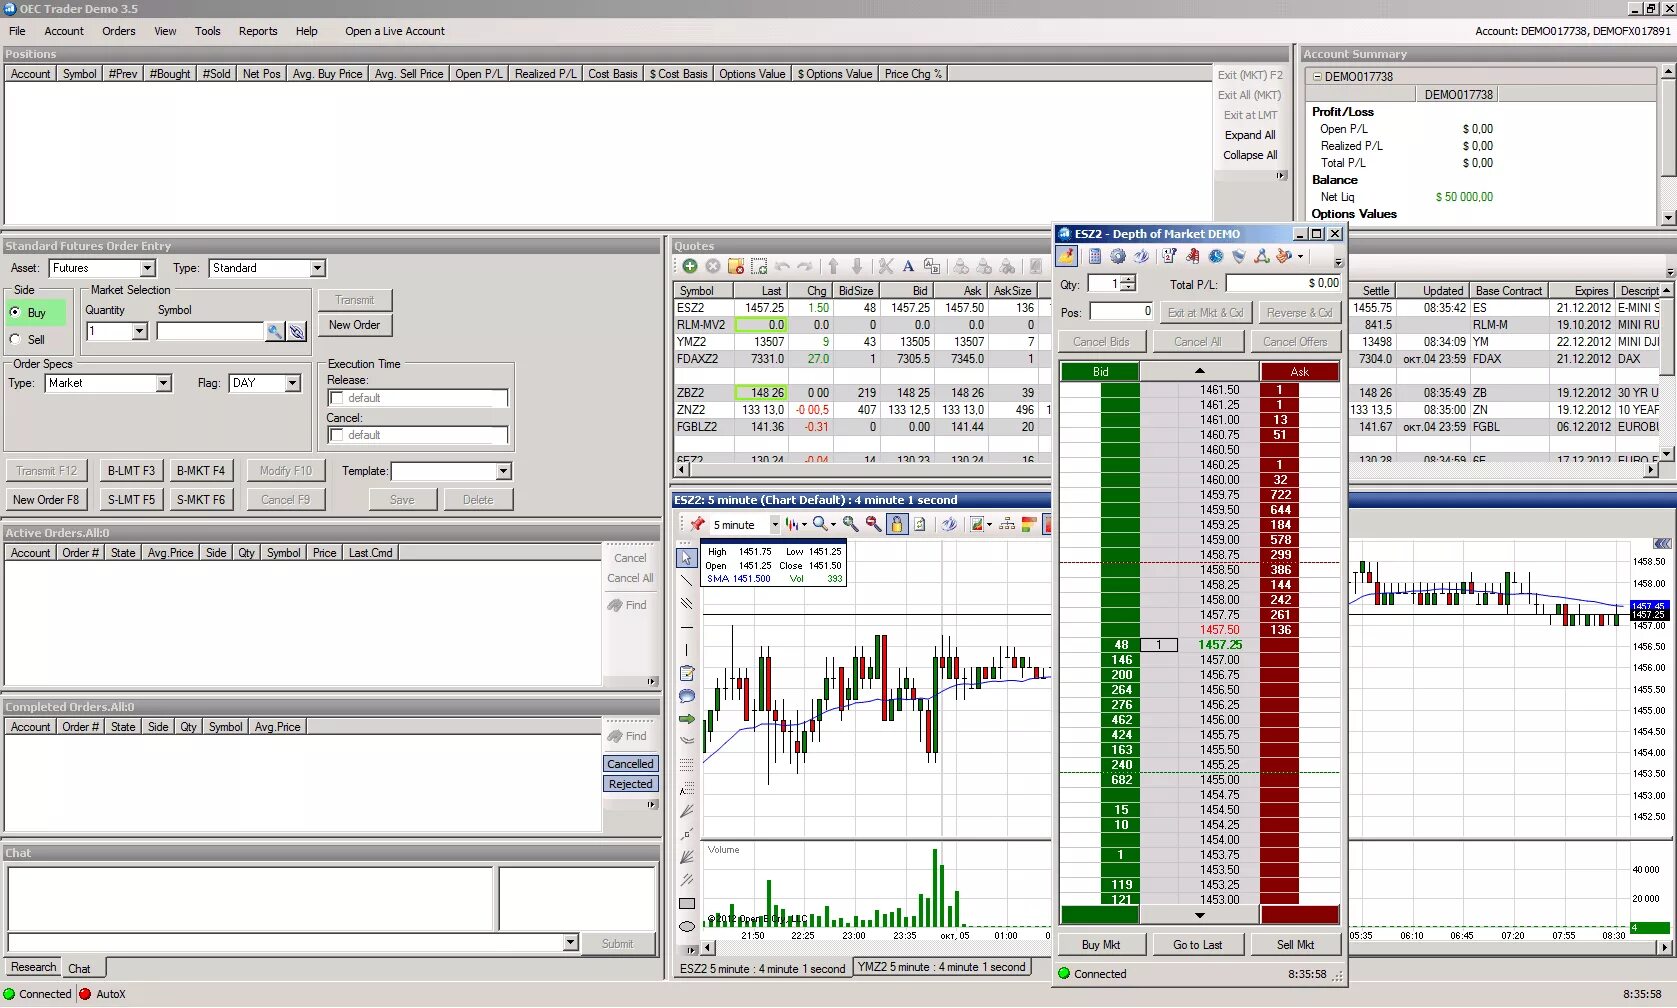Open the Orders menu

[x=118, y=31]
